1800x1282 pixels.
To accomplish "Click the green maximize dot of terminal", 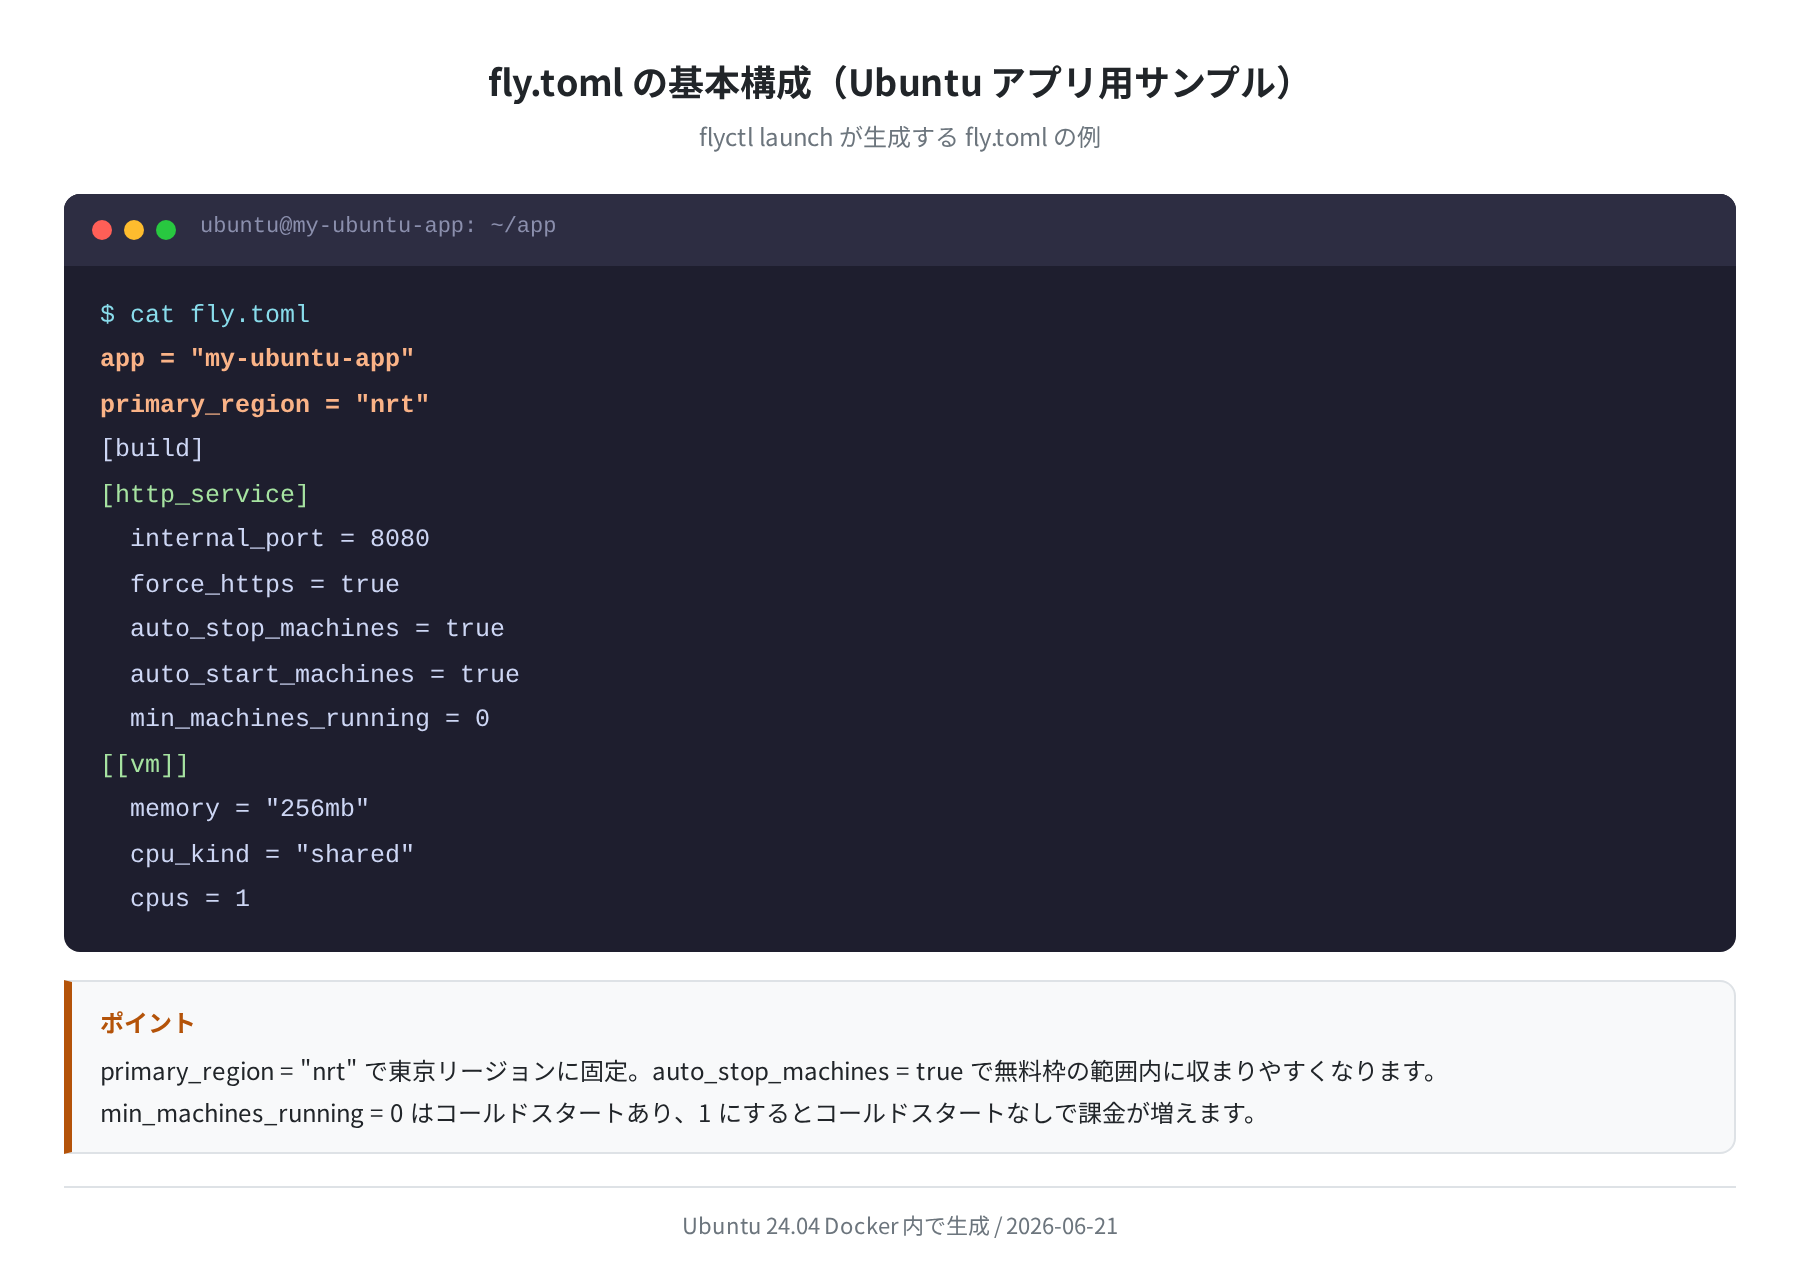I will pyautogui.click(x=166, y=230).
